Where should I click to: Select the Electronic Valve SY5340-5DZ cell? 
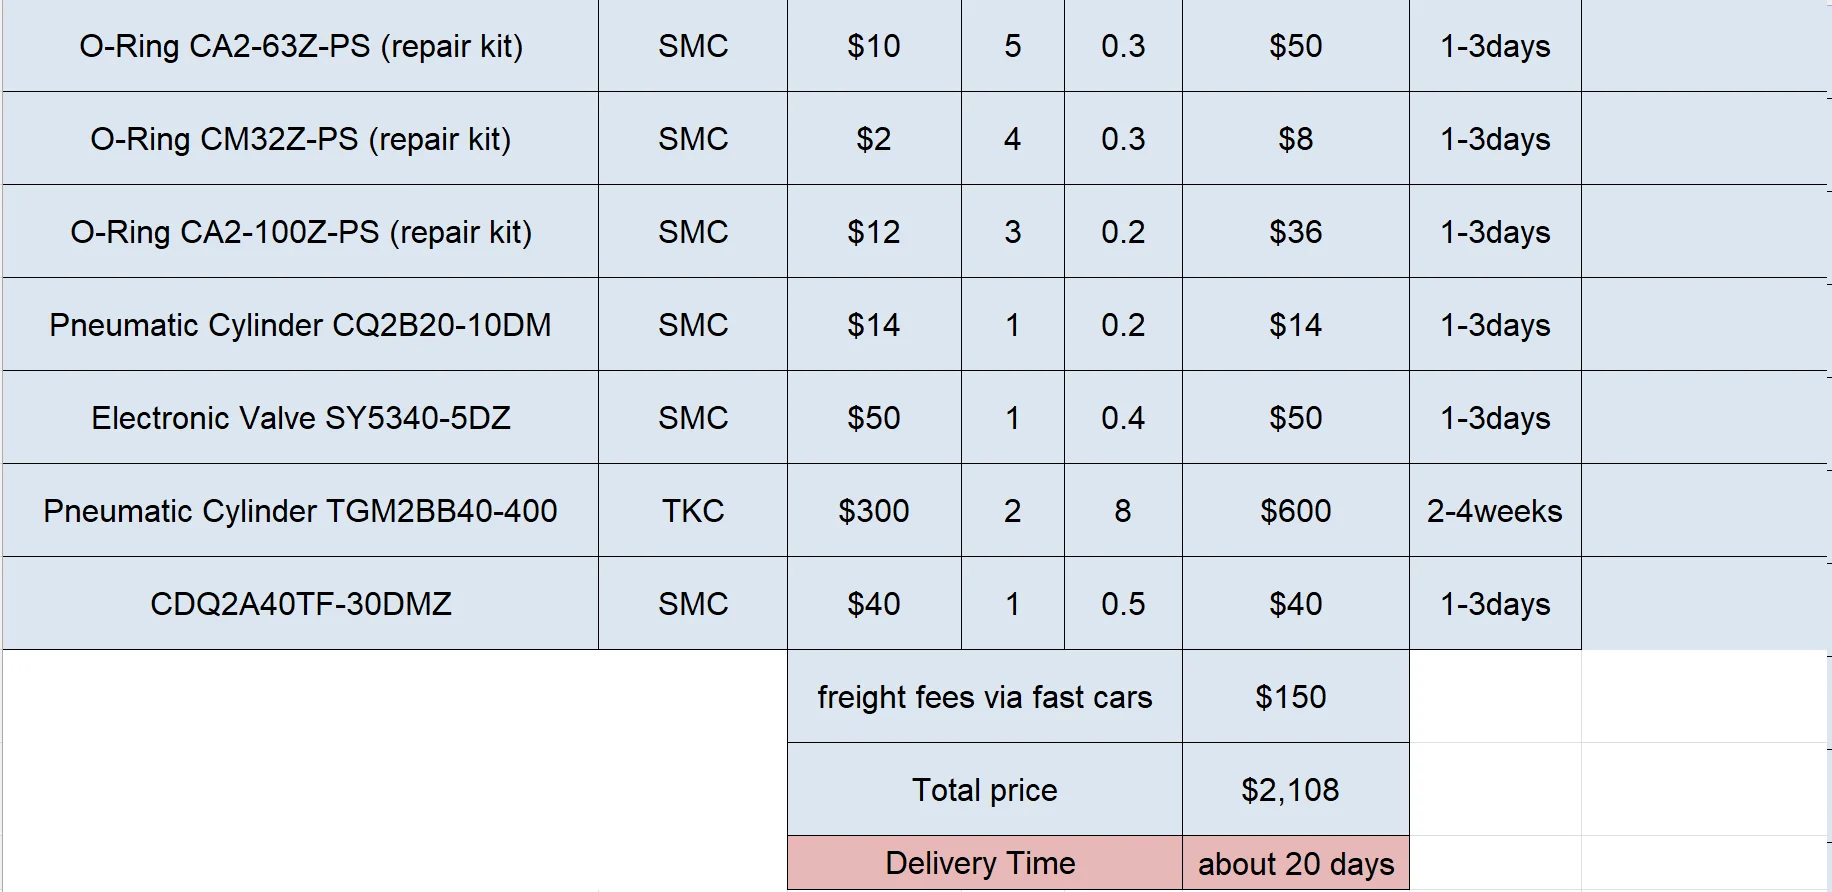coord(300,418)
